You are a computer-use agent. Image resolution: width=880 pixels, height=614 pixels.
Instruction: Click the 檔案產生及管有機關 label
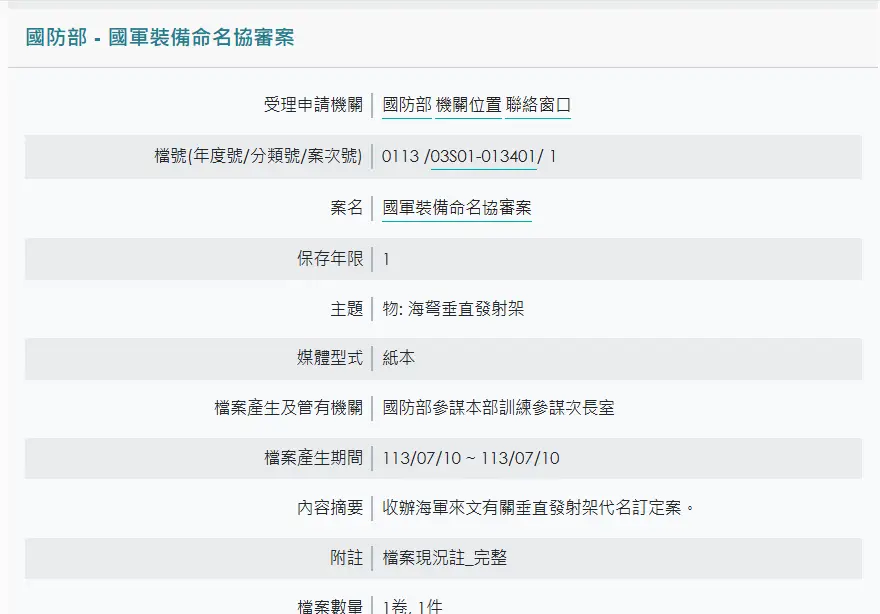tap(289, 408)
